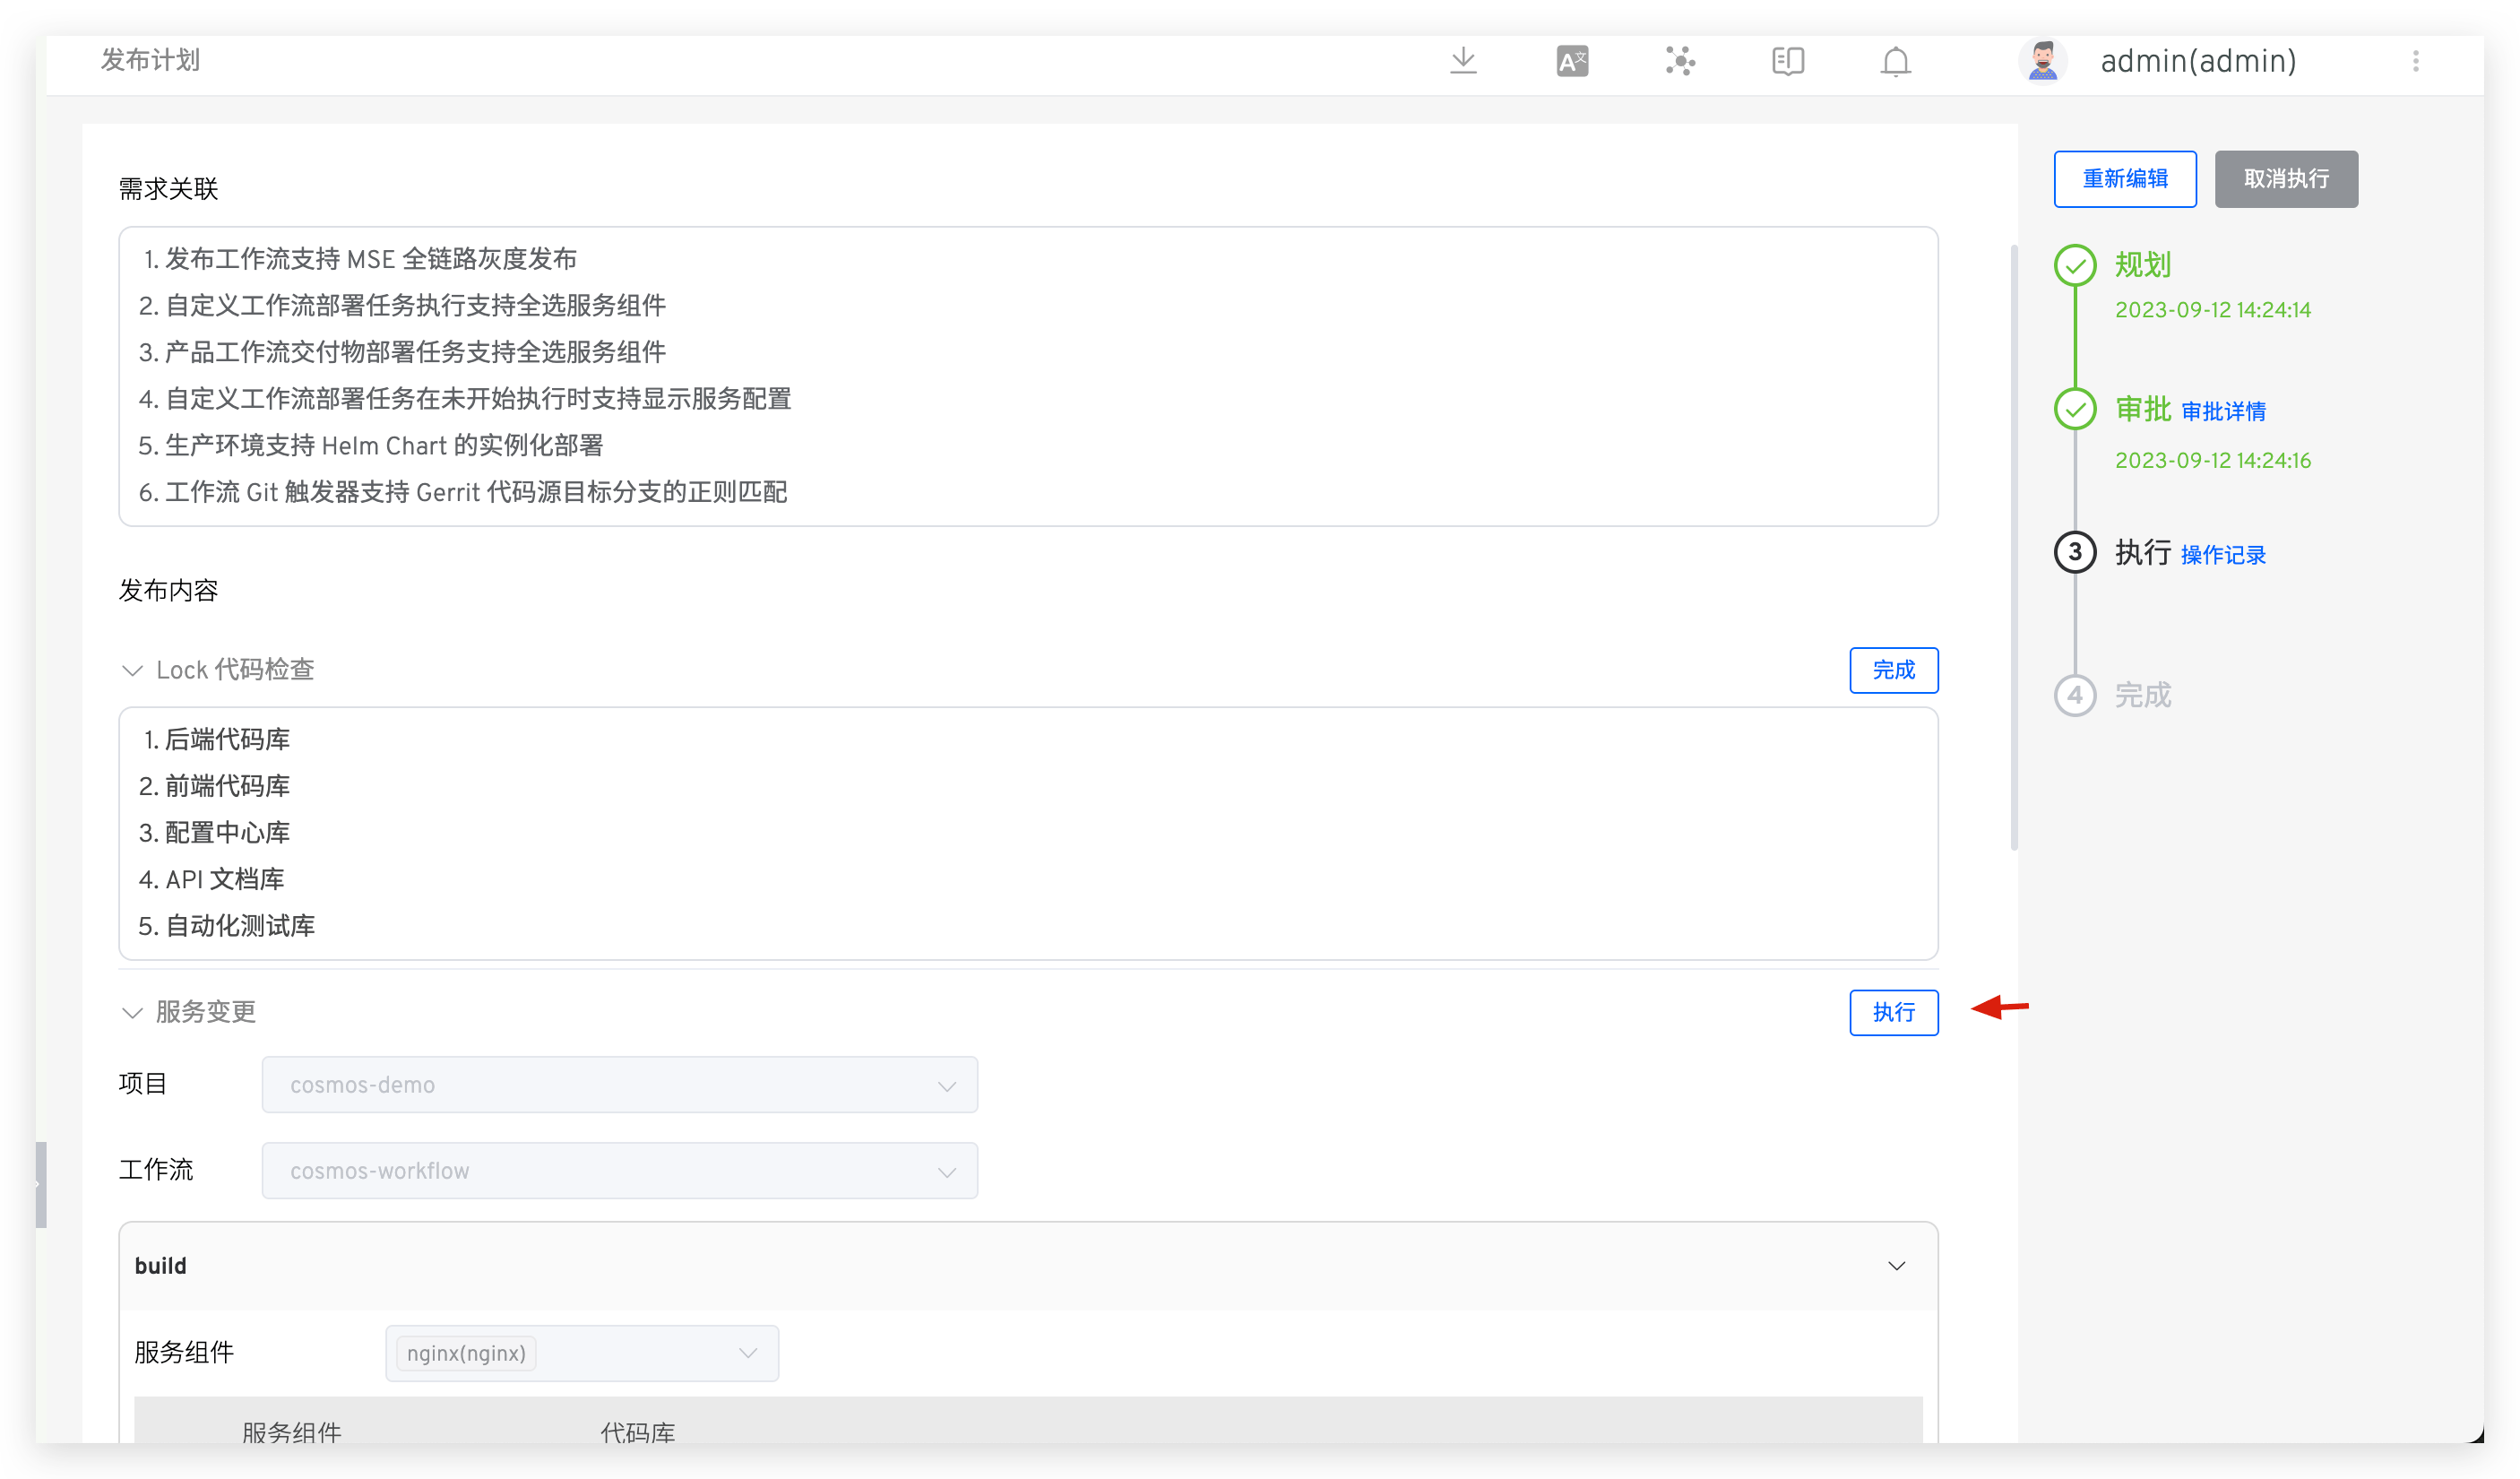Screen dimensions: 2520x1479
Task: Open the notifications bell
Action: pos(1895,62)
